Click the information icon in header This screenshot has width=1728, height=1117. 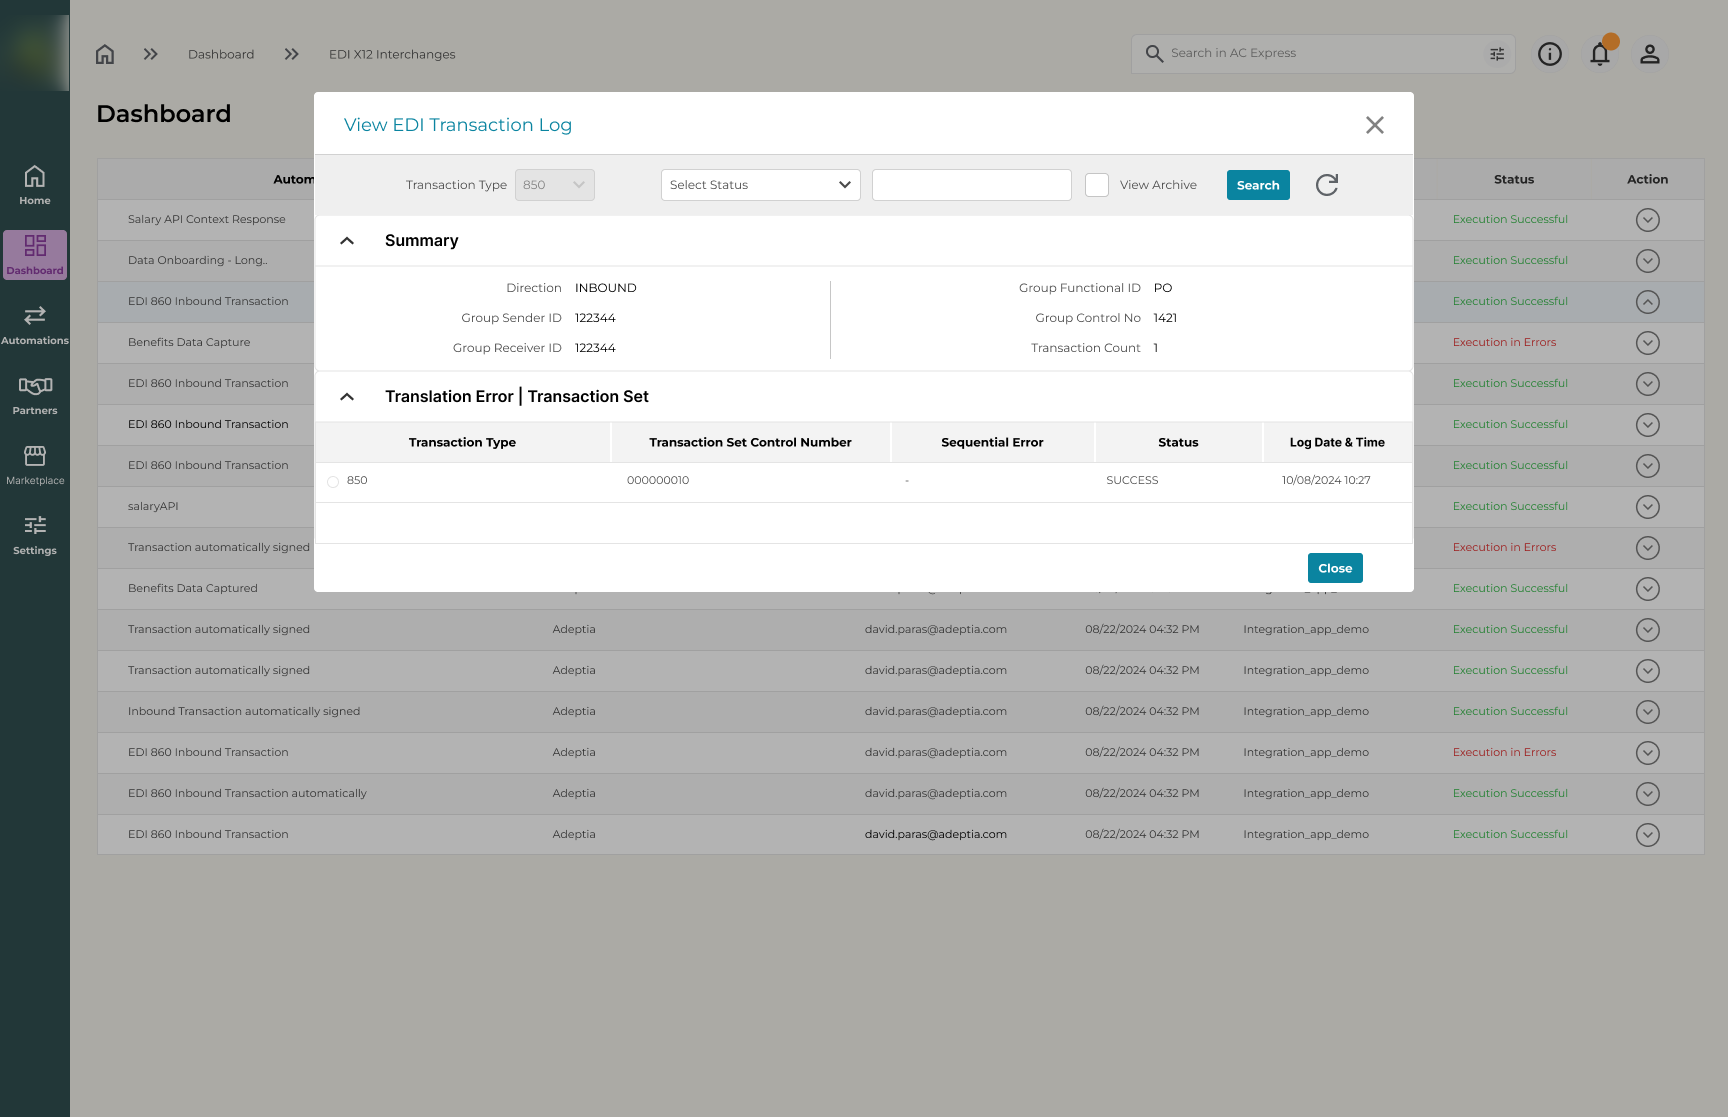click(1550, 54)
